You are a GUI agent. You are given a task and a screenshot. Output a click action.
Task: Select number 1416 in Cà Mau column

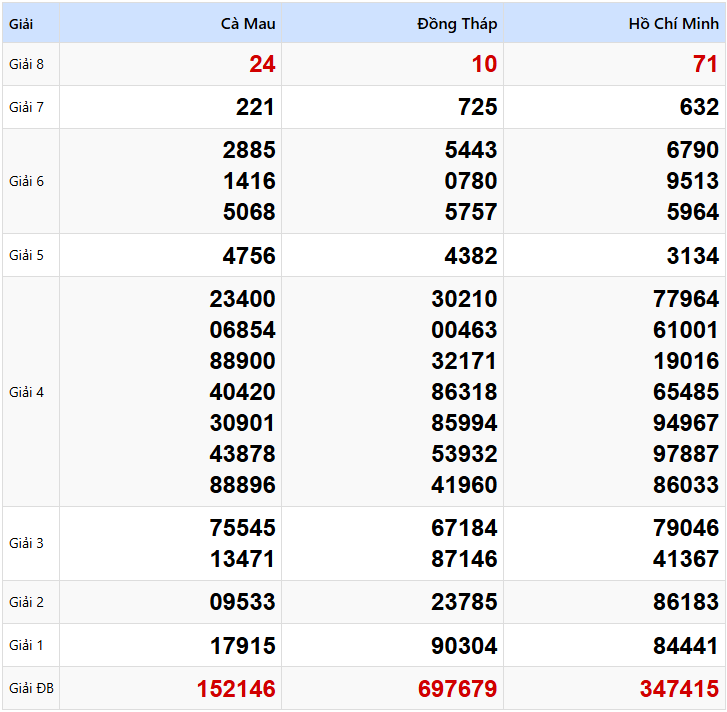click(x=249, y=181)
